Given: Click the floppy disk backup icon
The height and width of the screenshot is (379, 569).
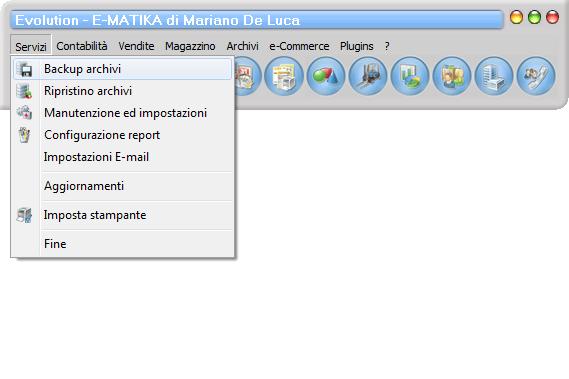Looking at the screenshot, I should click(x=25, y=69).
